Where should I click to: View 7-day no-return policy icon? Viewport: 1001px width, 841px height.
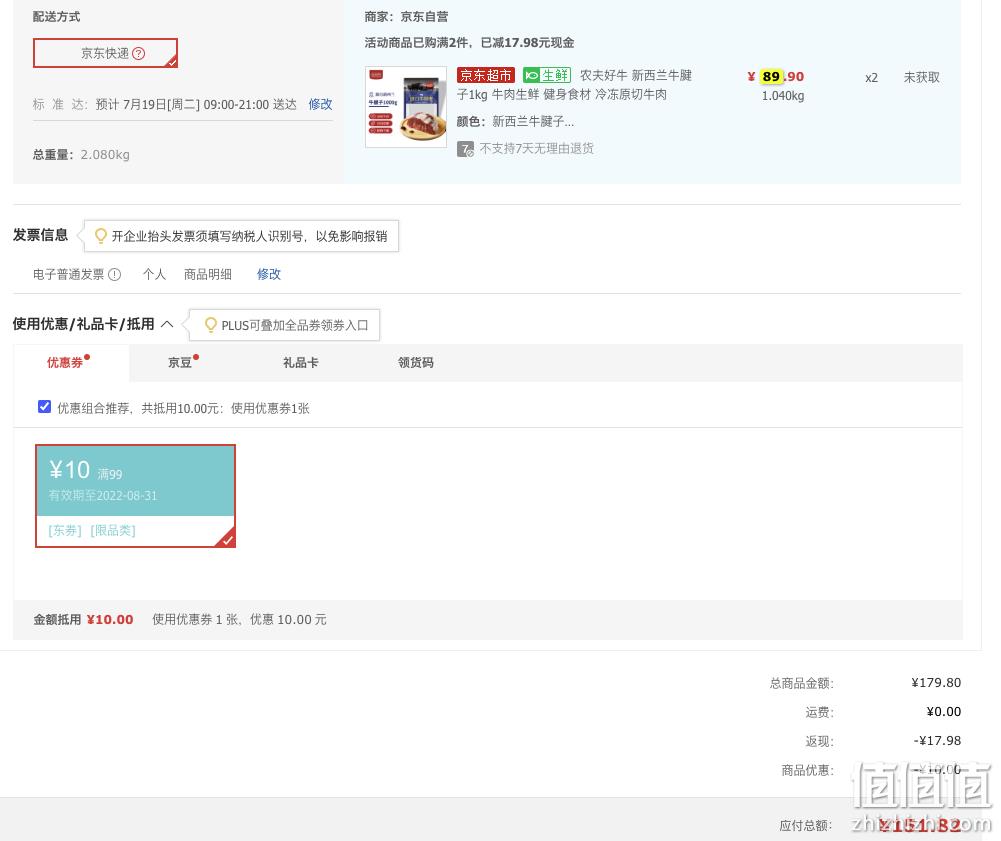coord(465,149)
